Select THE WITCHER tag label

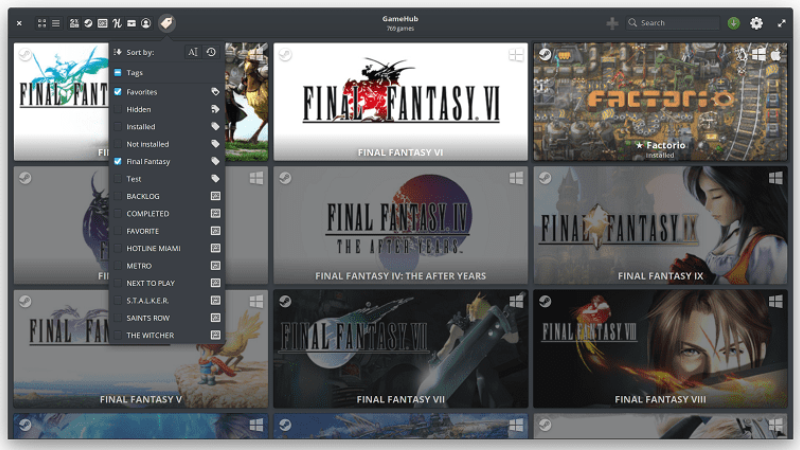coord(150,335)
